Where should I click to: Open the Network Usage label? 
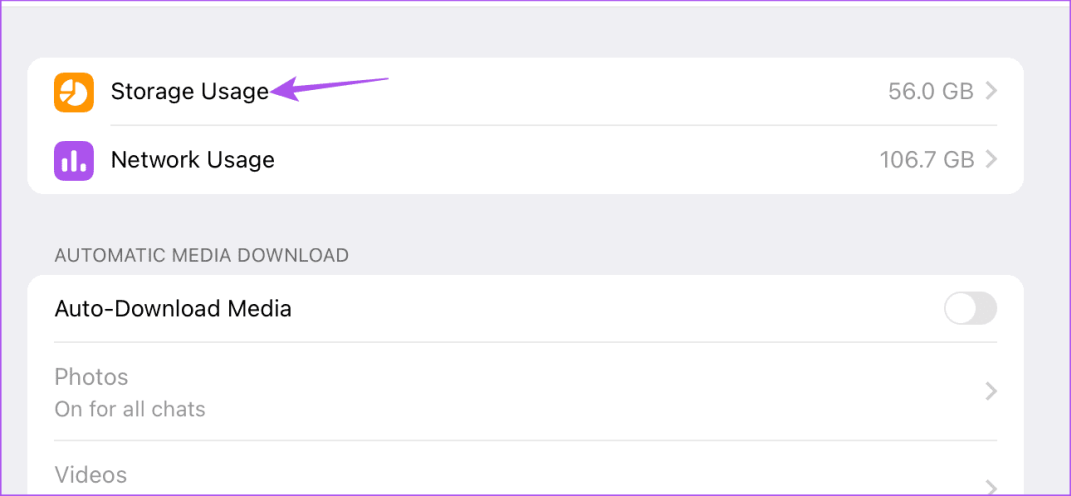pos(192,160)
